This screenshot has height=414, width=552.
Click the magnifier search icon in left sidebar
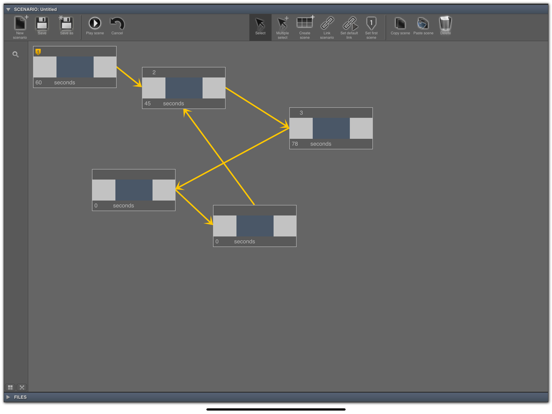click(x=15, y=54)
